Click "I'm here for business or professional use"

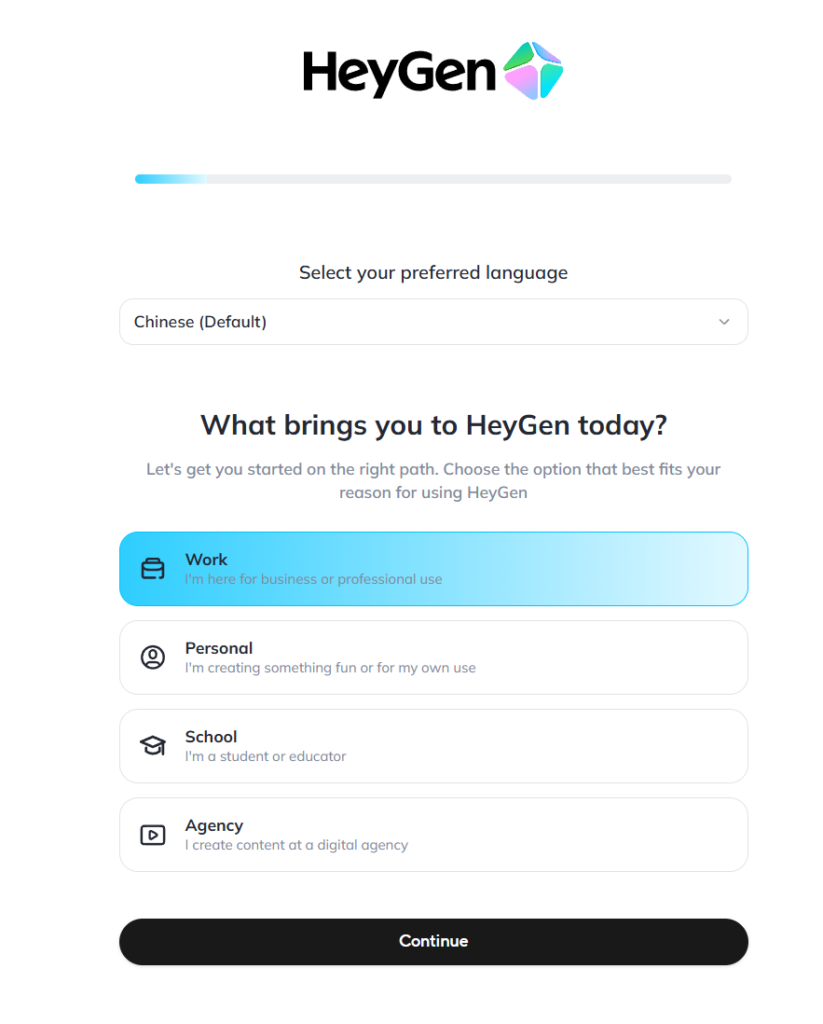[313, 579]
